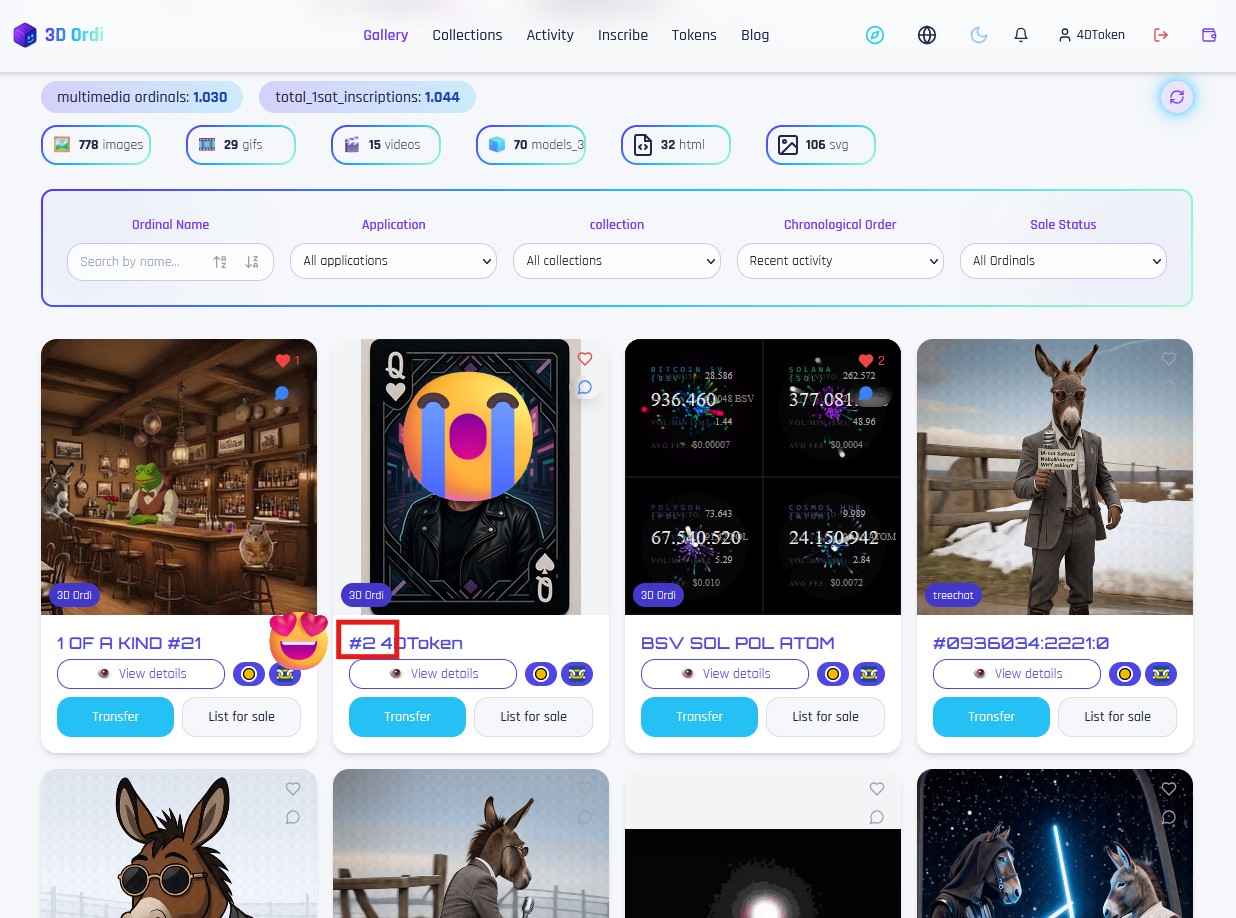Viewport: 1236px width, 918px height.
Task: Open the blockchain stats artwork thumbnail
Action: pyautogui.click(x=763, y=477)
